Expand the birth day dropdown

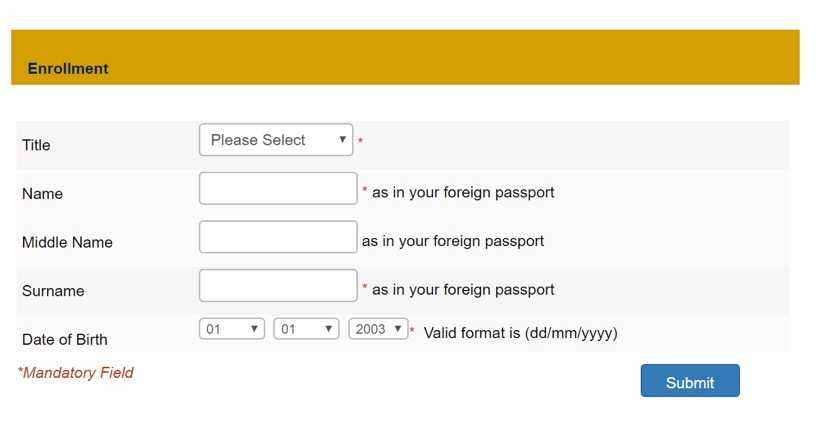pyautogui.click(x=231, y=329)
